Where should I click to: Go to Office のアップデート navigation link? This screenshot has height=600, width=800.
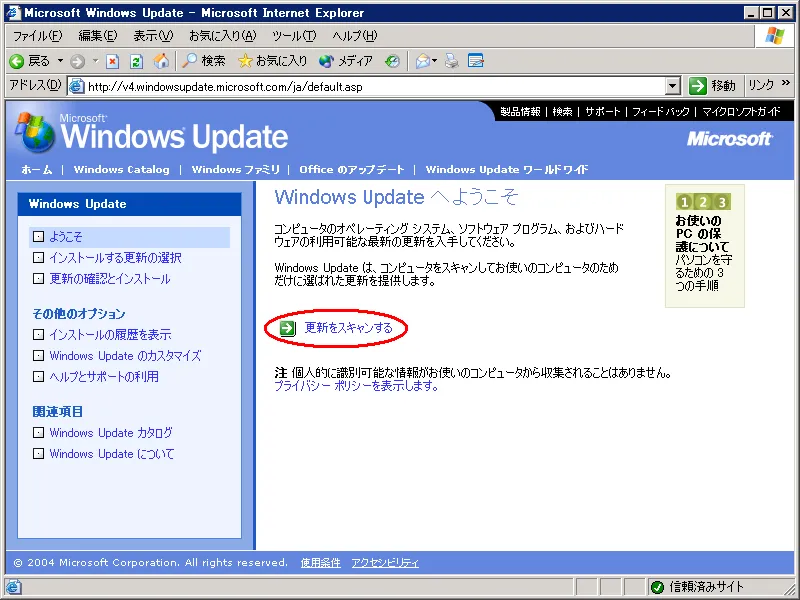(x=352, y=169)
